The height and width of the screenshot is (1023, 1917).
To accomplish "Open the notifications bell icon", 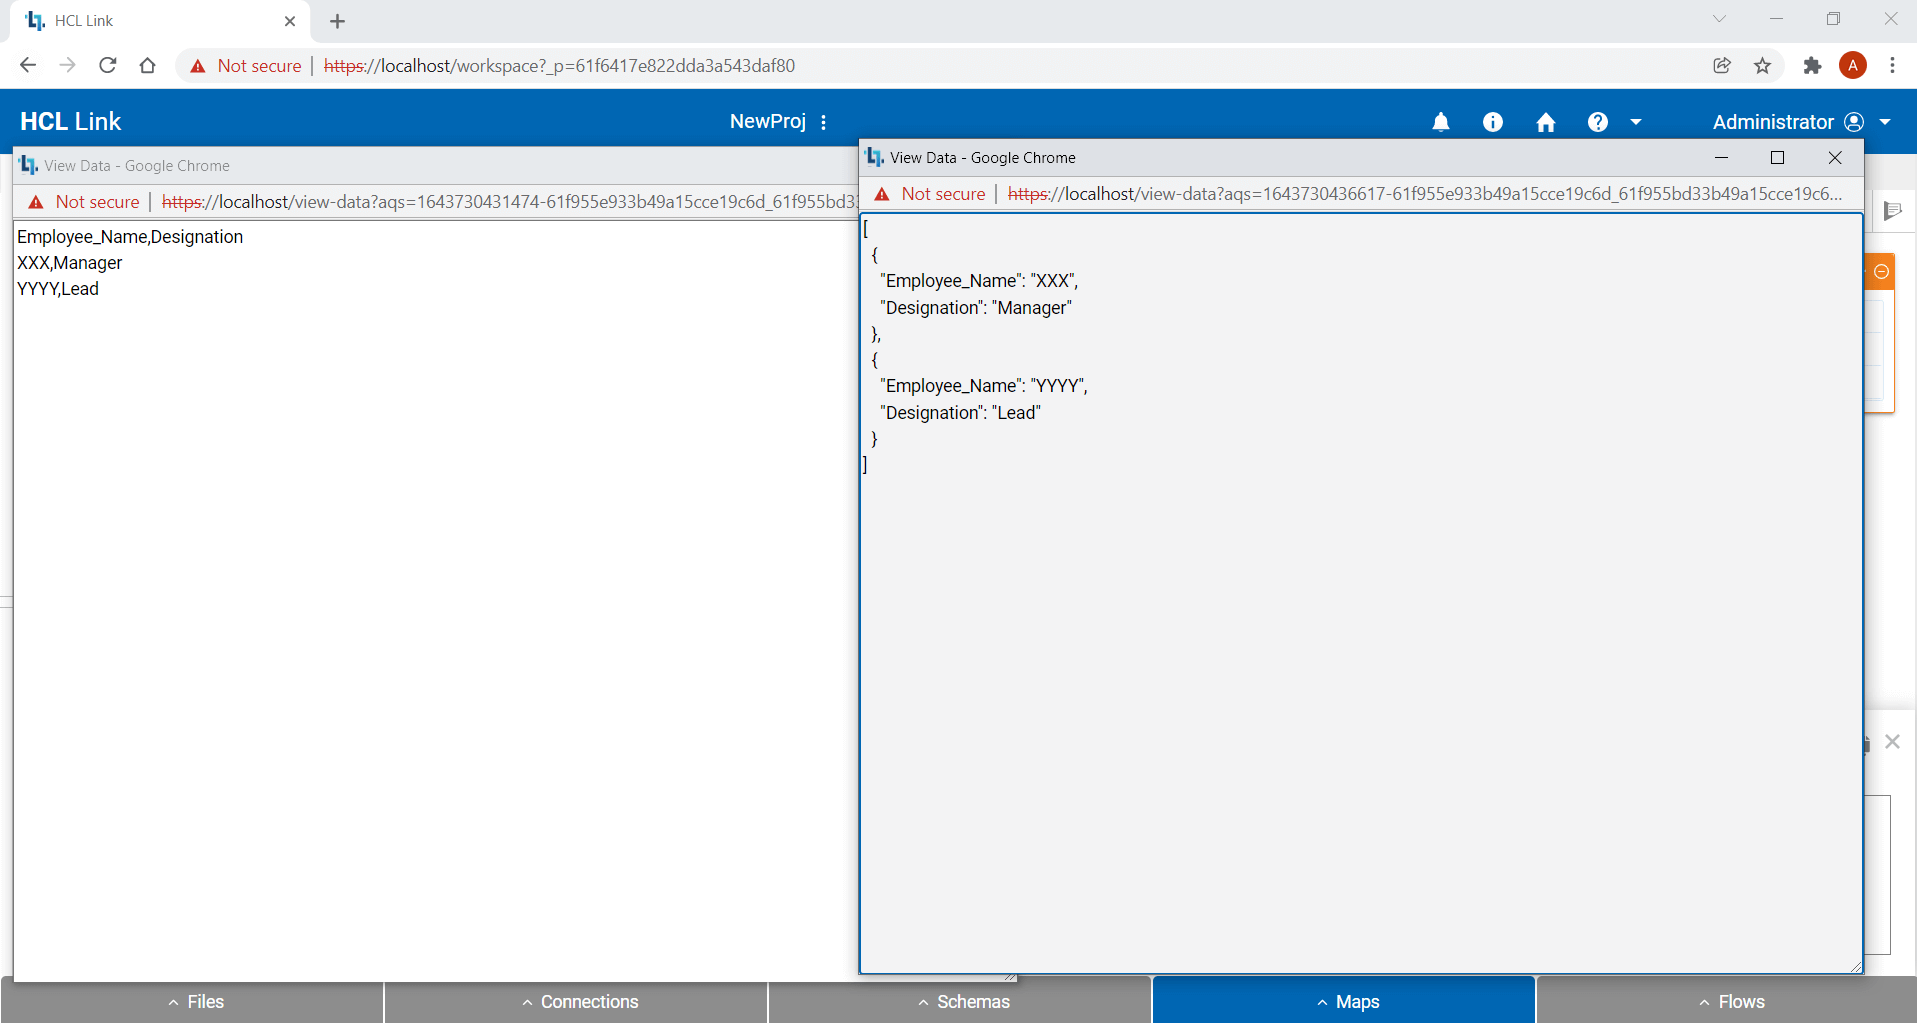I will (x=1440, y=121).
